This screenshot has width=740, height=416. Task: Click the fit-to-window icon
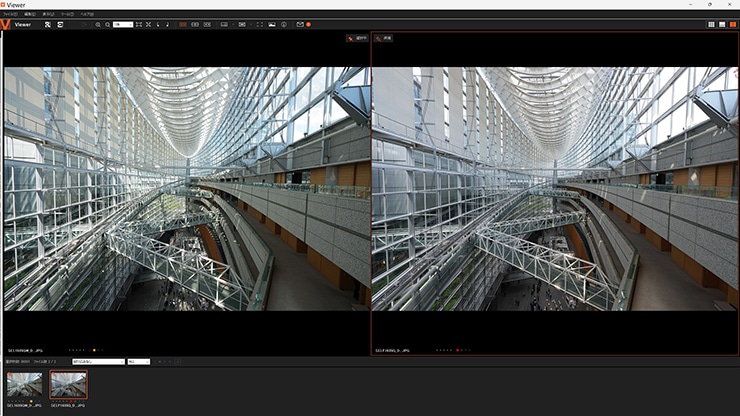click(139, 25)
